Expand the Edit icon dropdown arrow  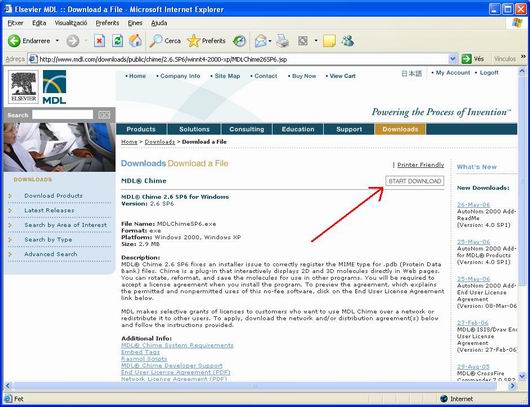(316, 41)
